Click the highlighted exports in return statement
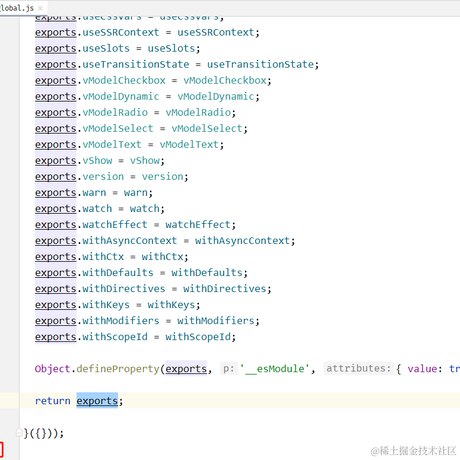 (97, 401)
